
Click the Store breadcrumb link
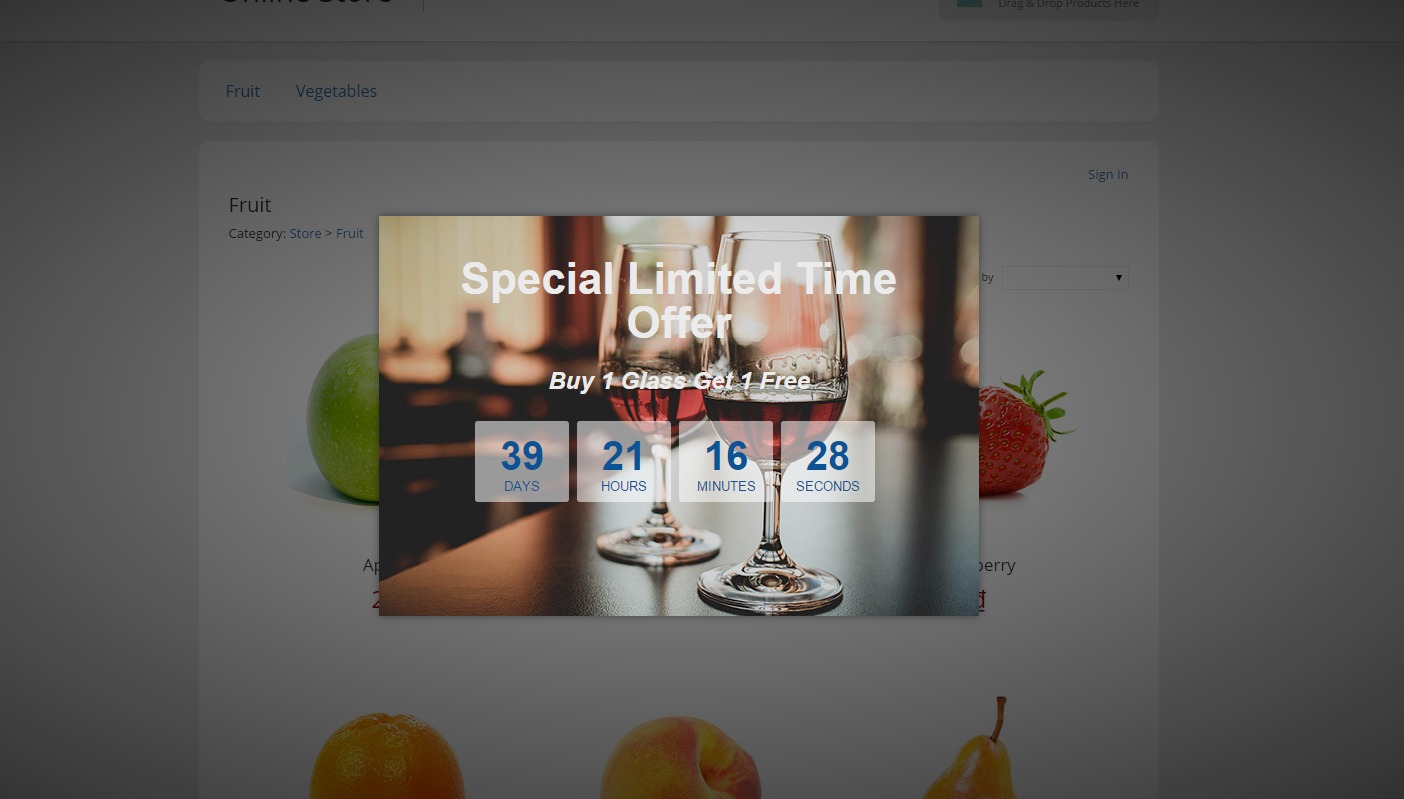[305, 233]
